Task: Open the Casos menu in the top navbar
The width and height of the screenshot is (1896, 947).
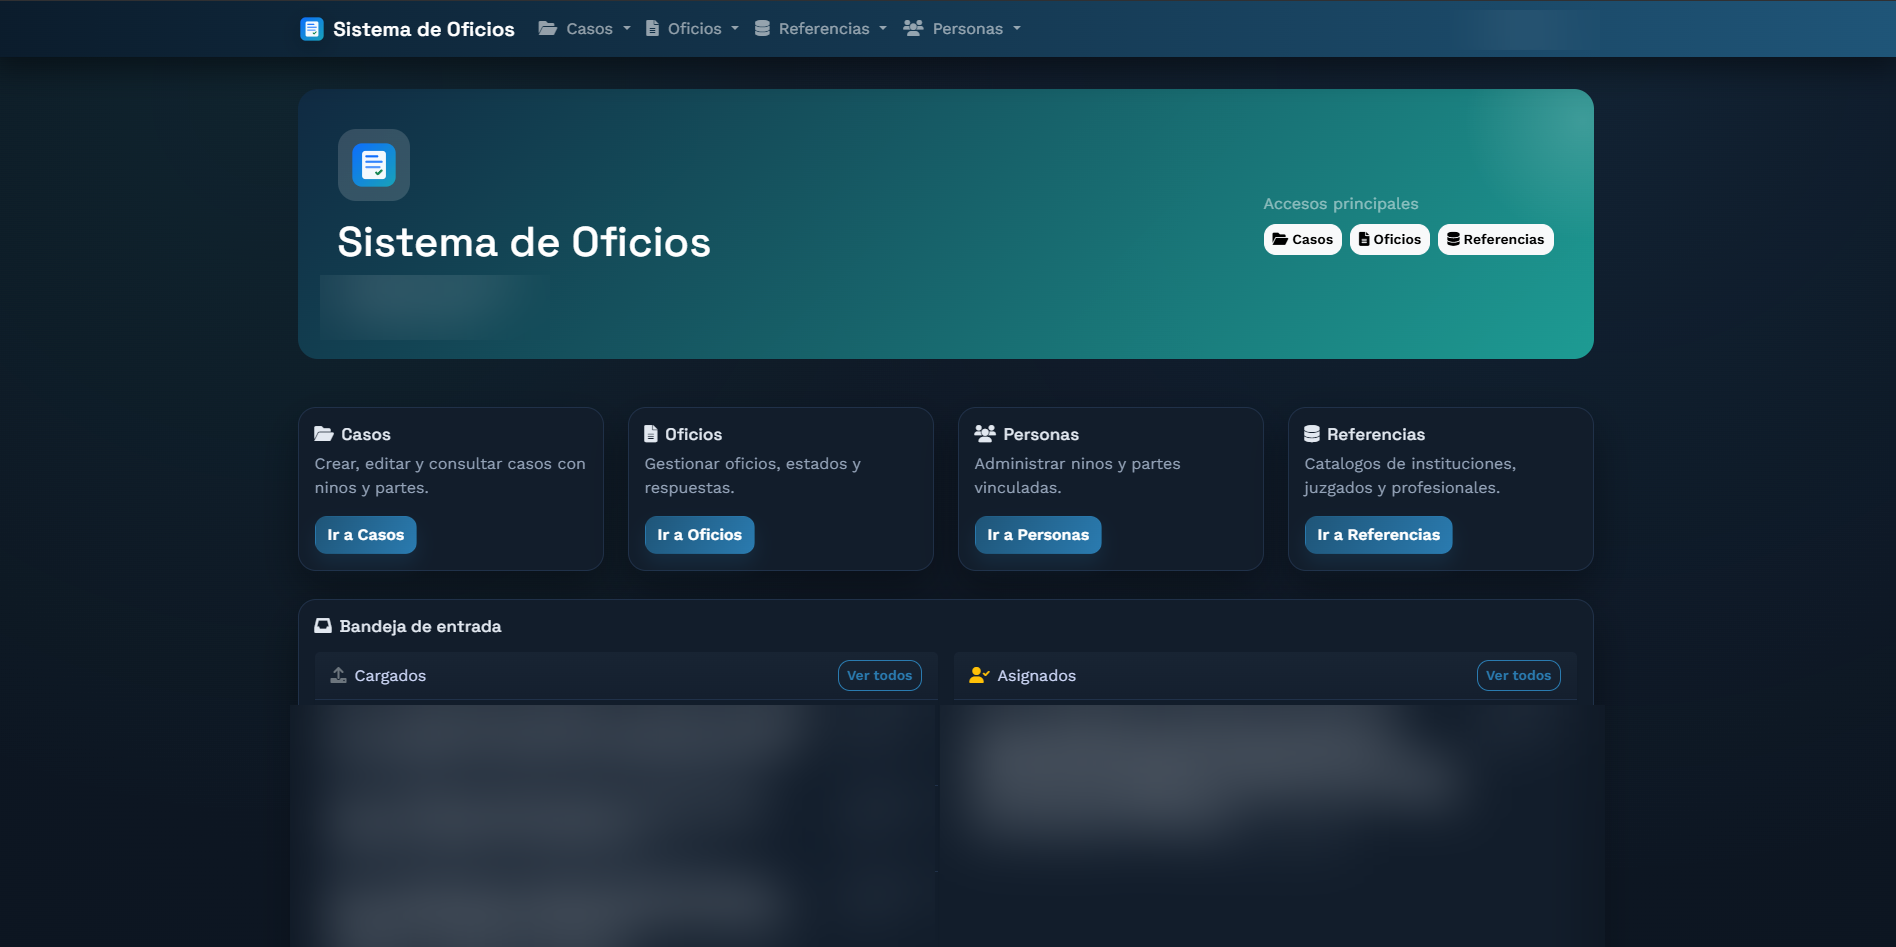Action: (x=585, y=29)
